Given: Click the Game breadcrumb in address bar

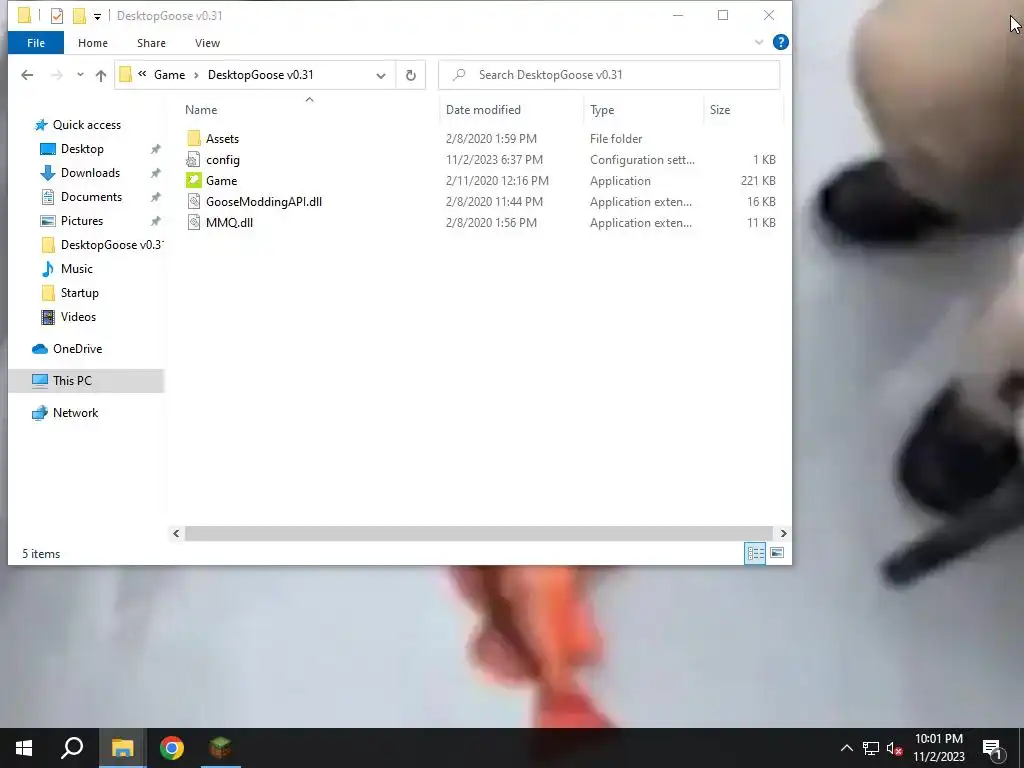Looking at the screenshot, I should pyautogui.click(x=170, y=75).
